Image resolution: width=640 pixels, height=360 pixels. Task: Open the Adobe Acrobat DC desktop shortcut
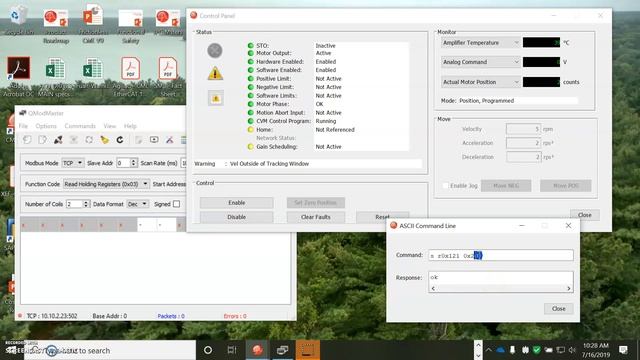pos(18,77)
